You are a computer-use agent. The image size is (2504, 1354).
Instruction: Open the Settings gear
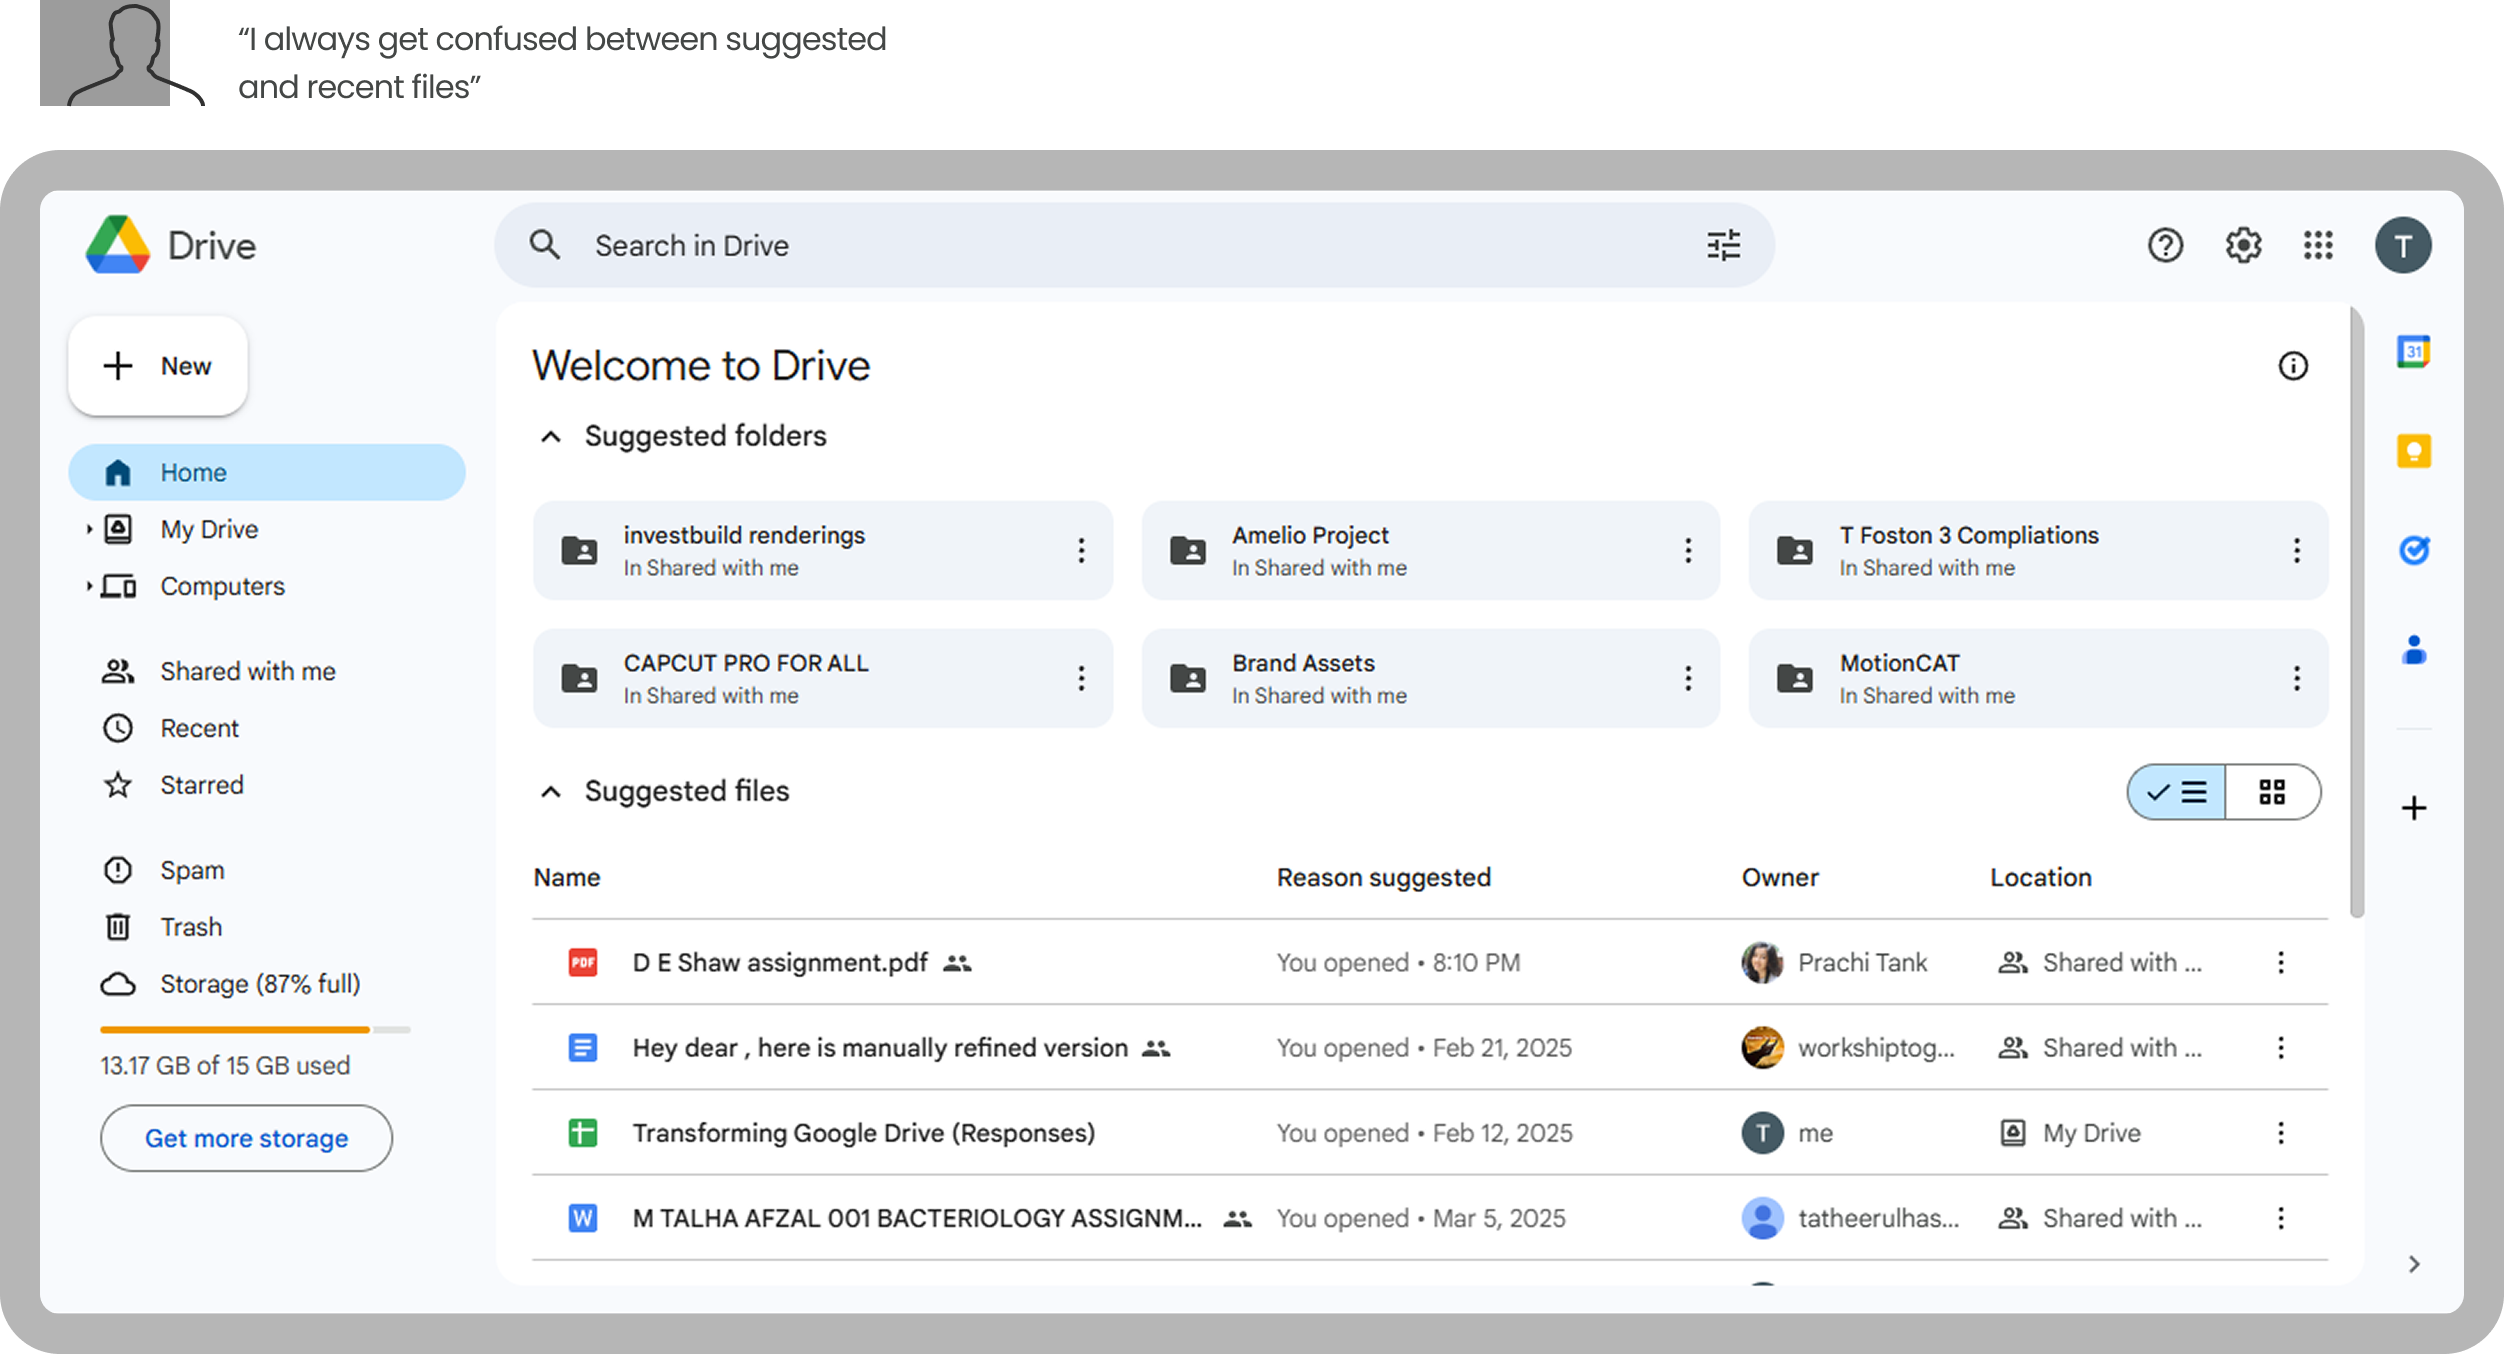coord(2243,245)
